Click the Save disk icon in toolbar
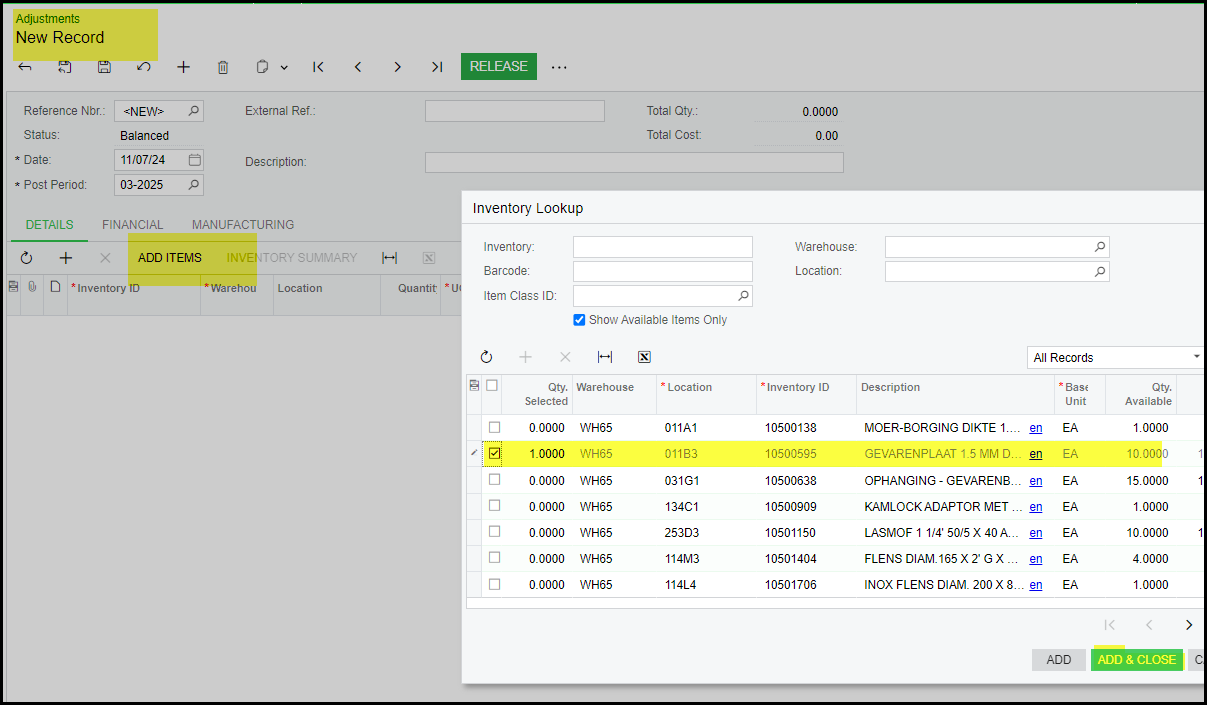The height and width of the screenshot is (705, 1207). click(104, 67)
